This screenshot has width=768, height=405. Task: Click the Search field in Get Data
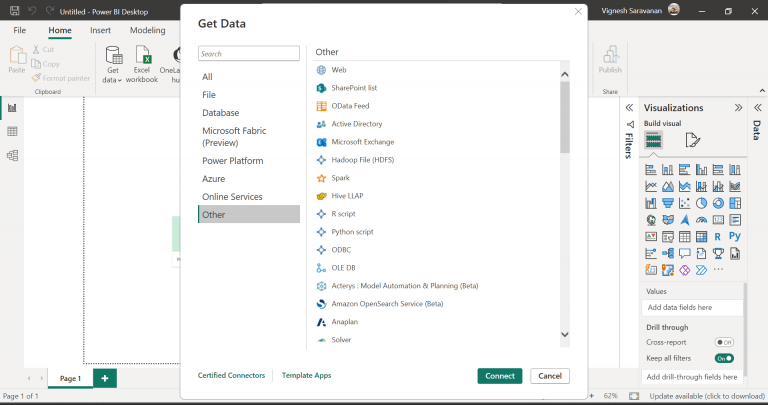point(248,54)
